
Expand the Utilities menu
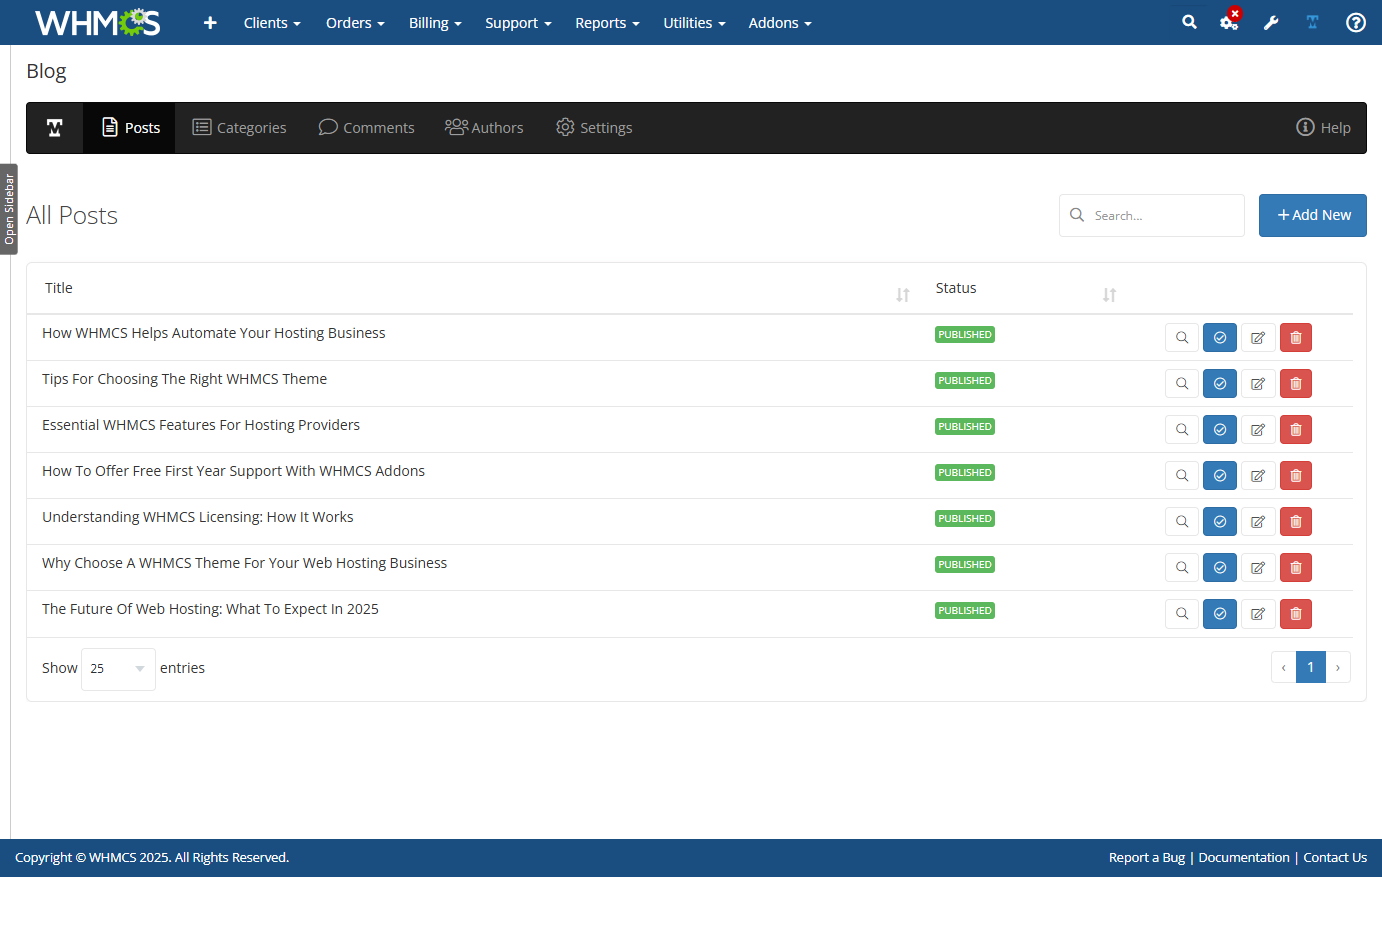[x=694, y=23]
